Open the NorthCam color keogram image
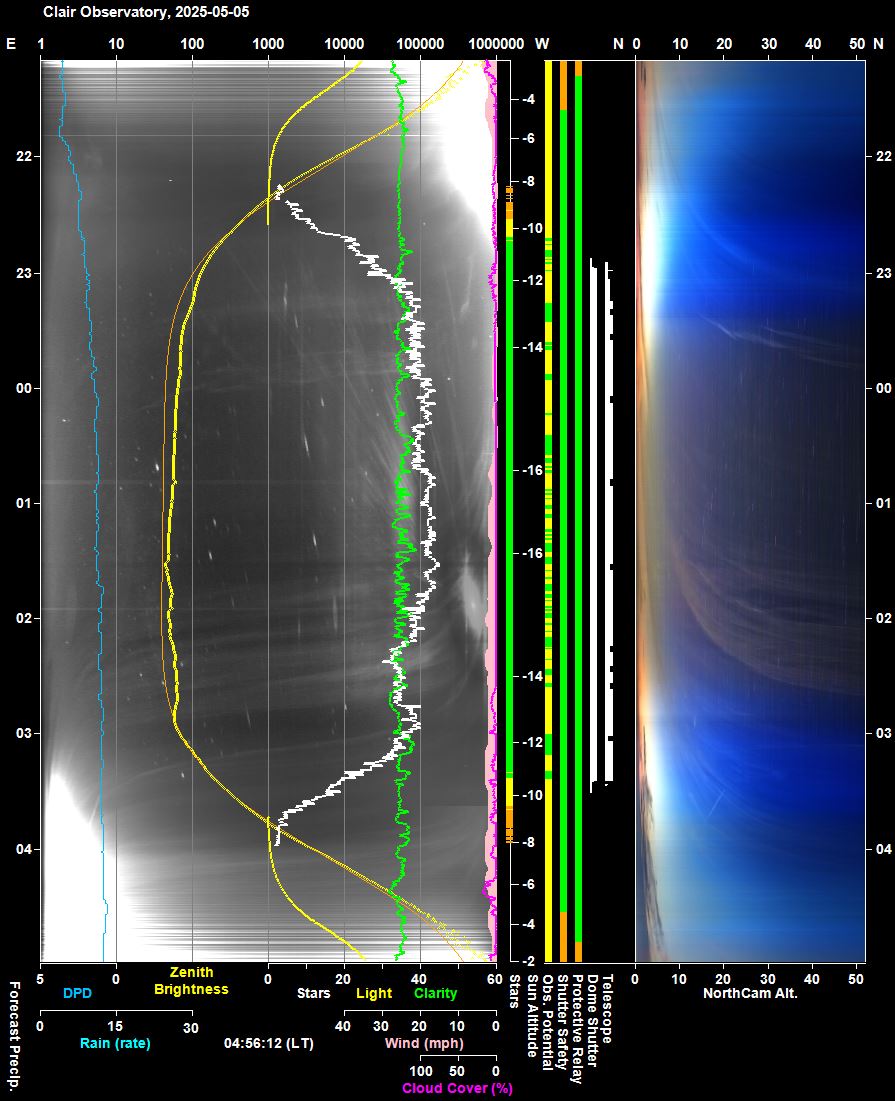895x1101 pixels. (750, 511)
